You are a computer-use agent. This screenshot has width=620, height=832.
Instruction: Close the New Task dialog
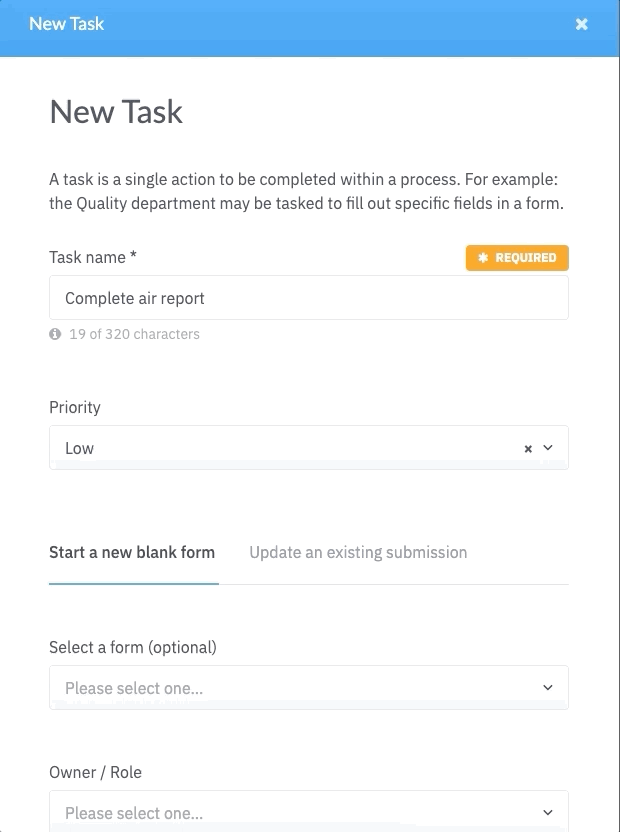581,24
